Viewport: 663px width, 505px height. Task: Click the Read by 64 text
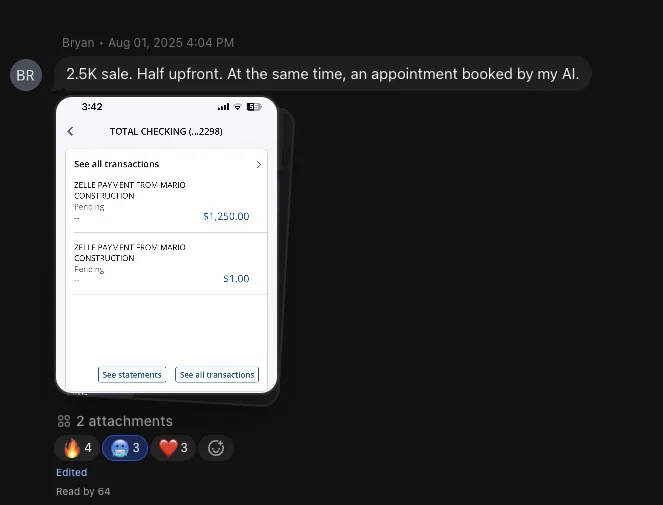tap(83, 491)
